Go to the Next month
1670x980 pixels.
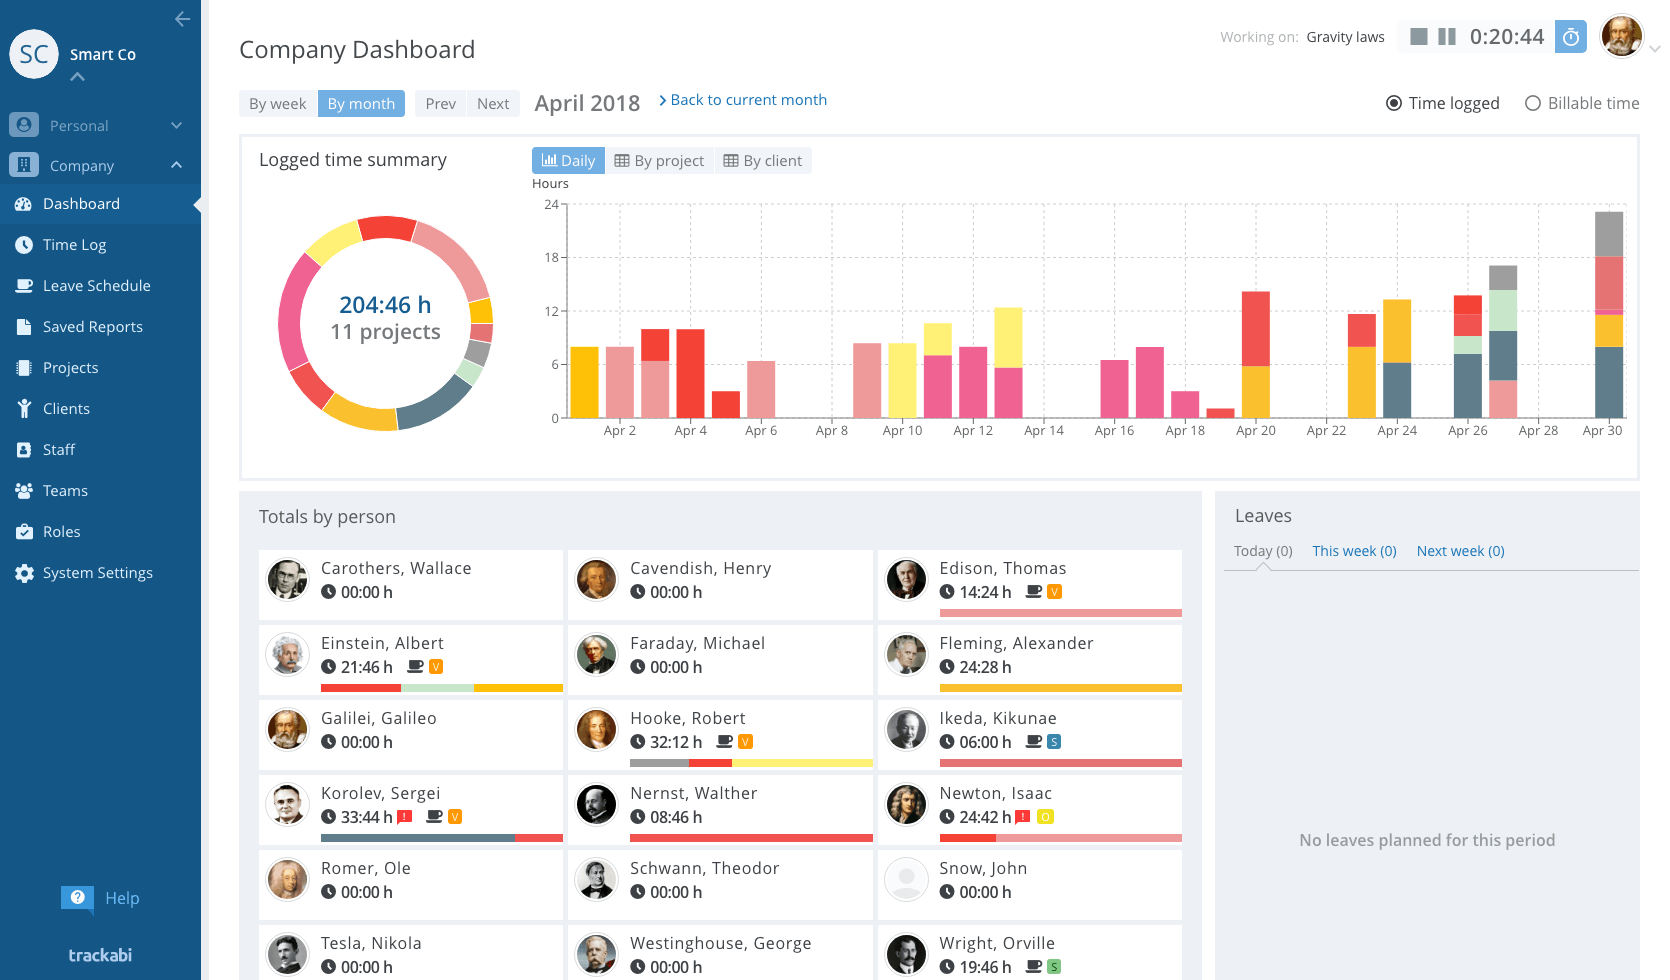coord(493,104)
